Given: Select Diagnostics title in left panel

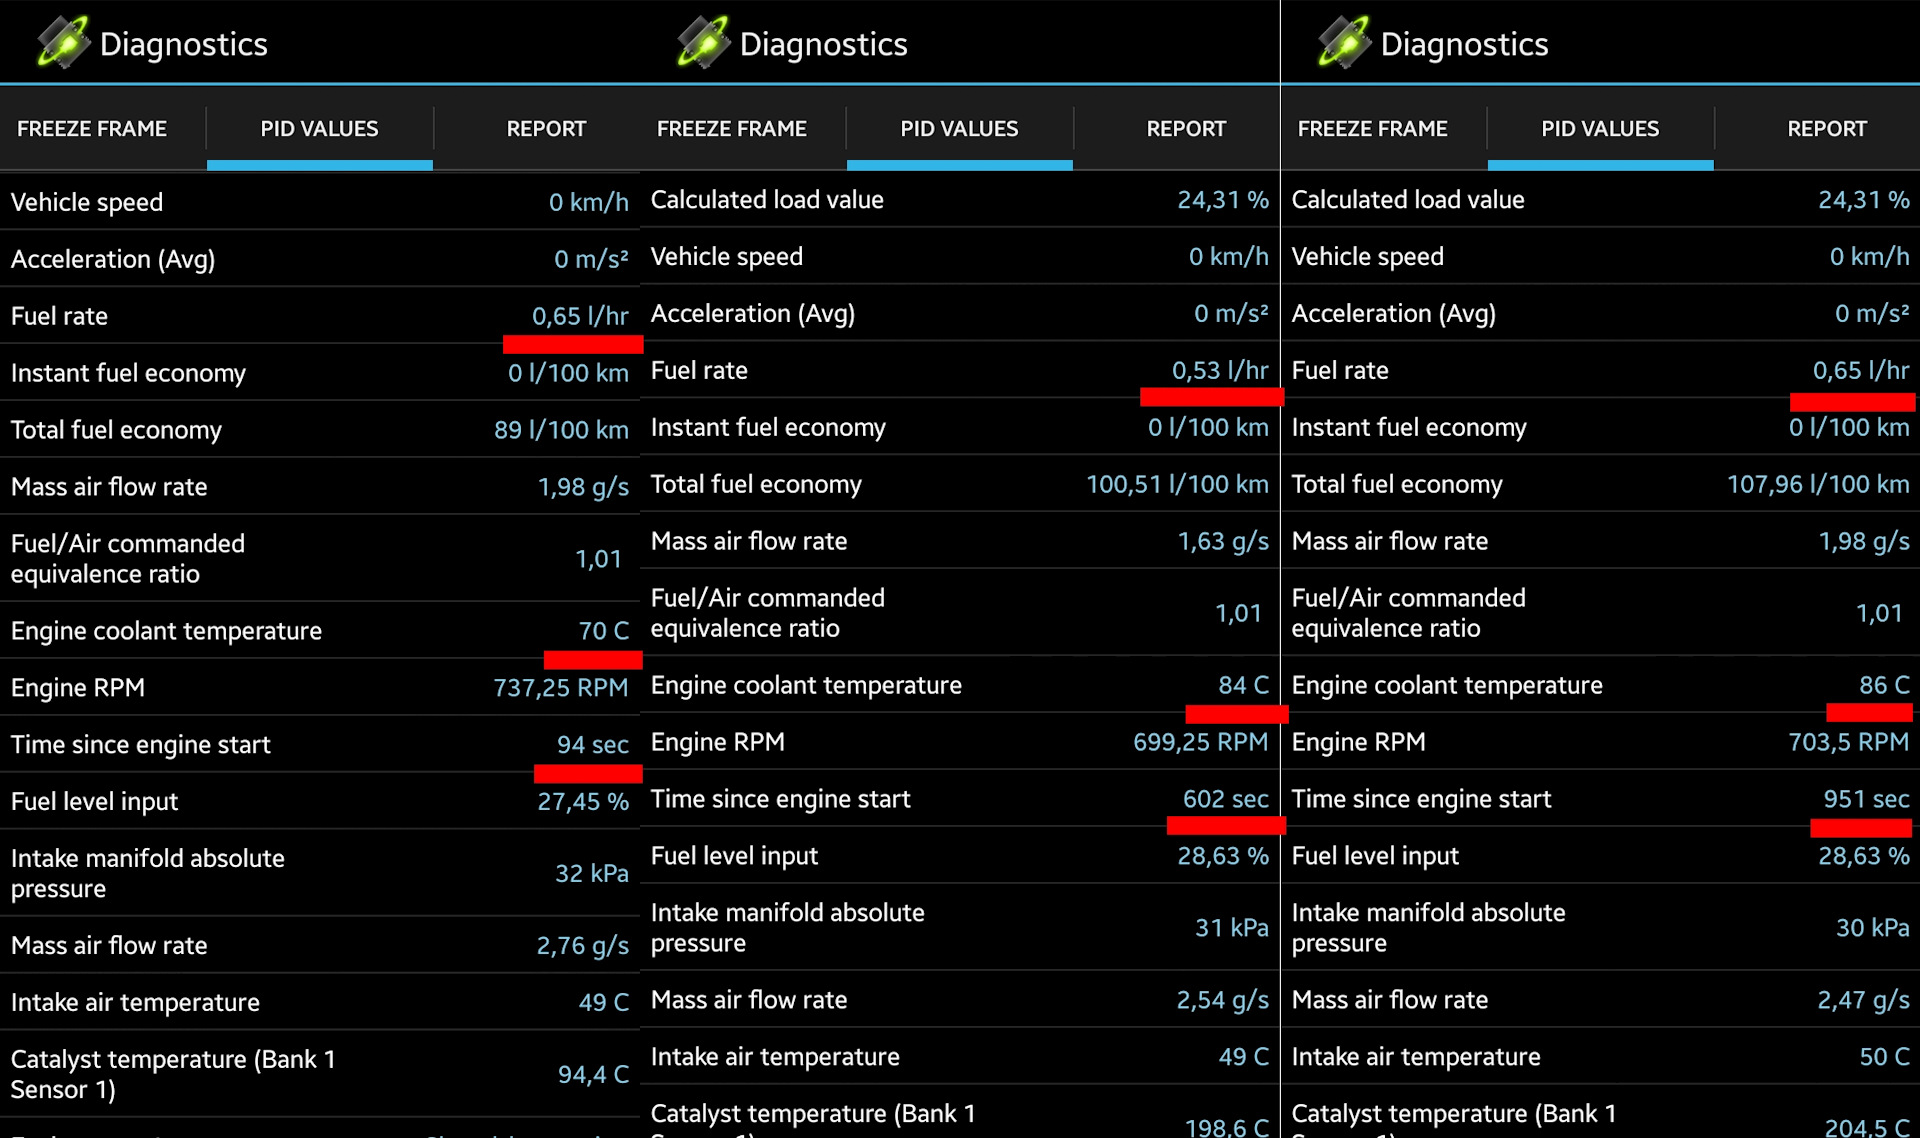Looking at the screenshot, I should tap(184, 44).
